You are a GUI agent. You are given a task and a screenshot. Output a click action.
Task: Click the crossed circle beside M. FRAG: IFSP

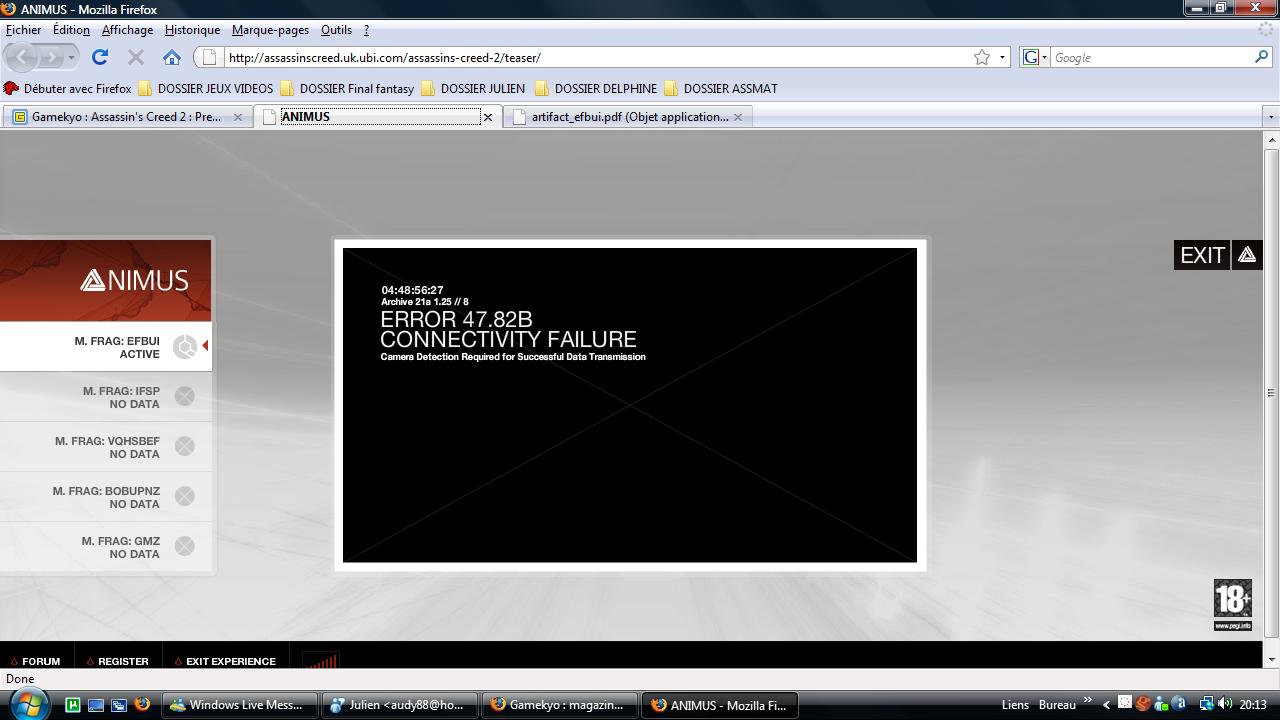[x=184, y=396]
